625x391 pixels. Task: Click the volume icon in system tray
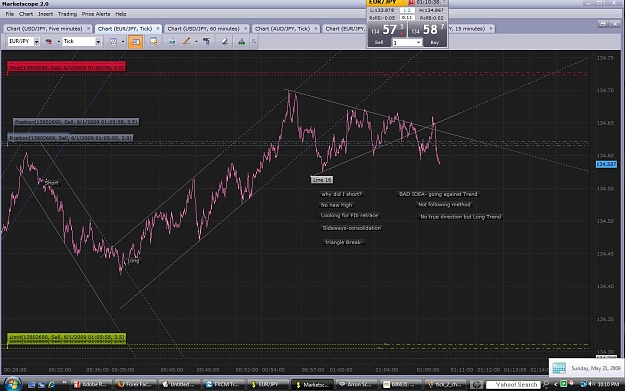pos(592,384)
